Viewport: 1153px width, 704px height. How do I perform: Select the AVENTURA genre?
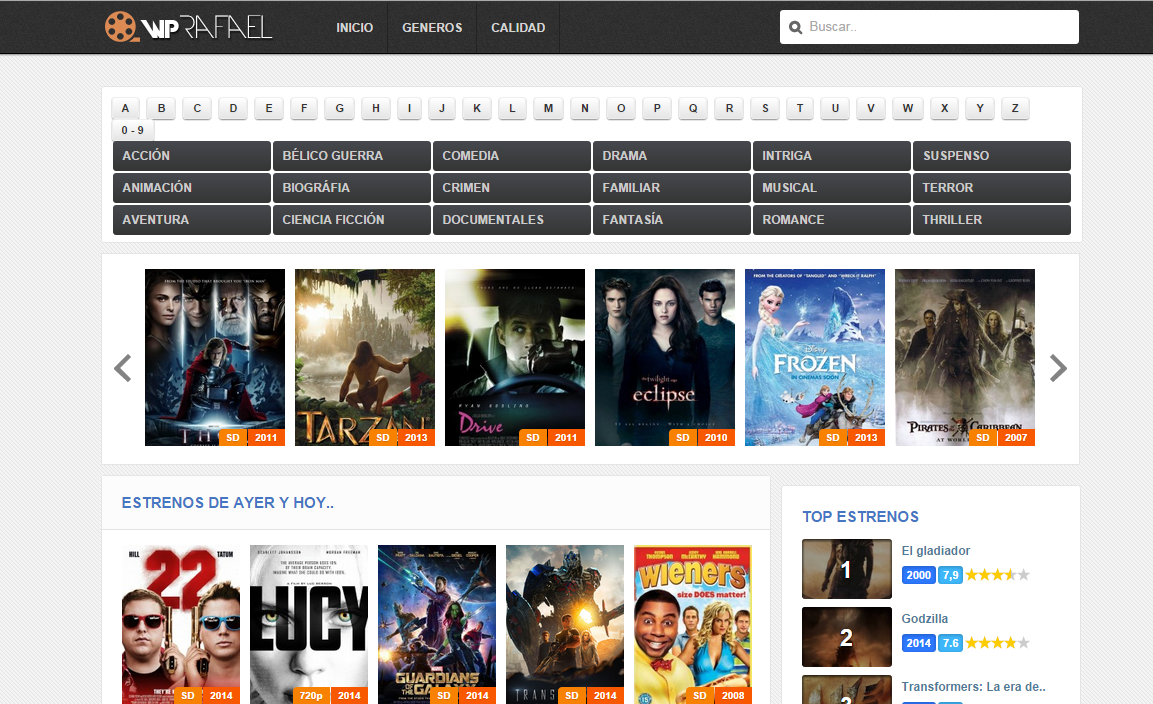point(191,220)
